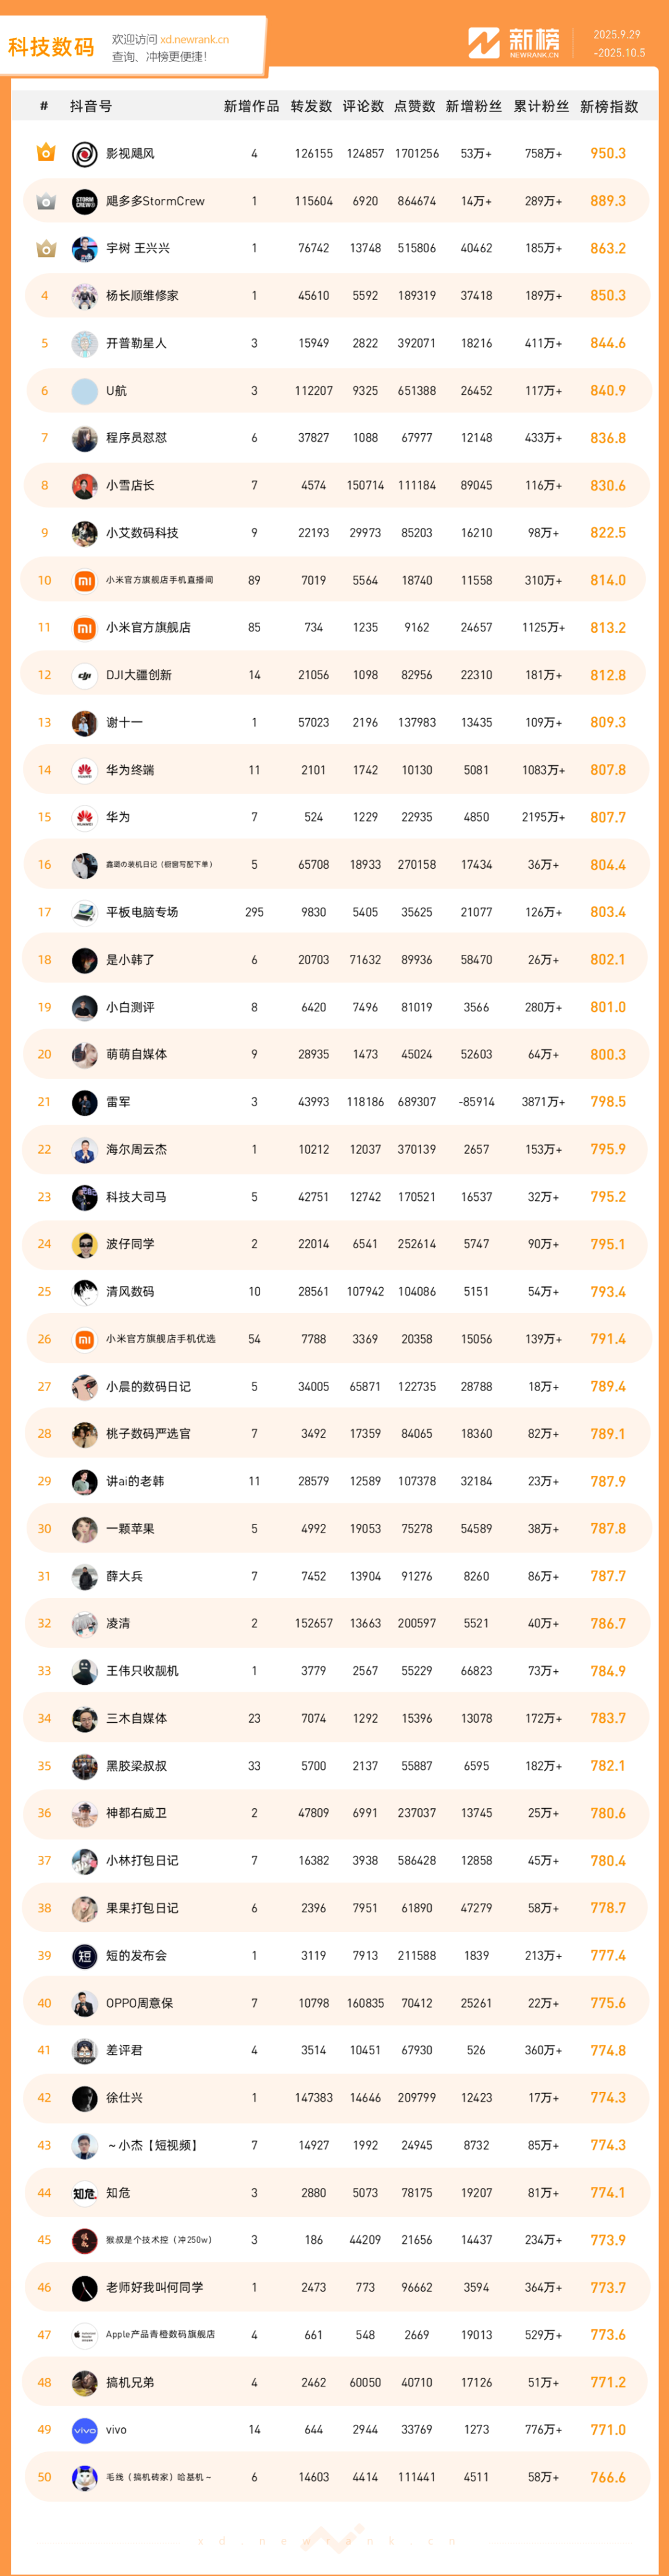Click the bronze crown icon for rank three
Screen dimensions: 669x2576
[45, 248]
